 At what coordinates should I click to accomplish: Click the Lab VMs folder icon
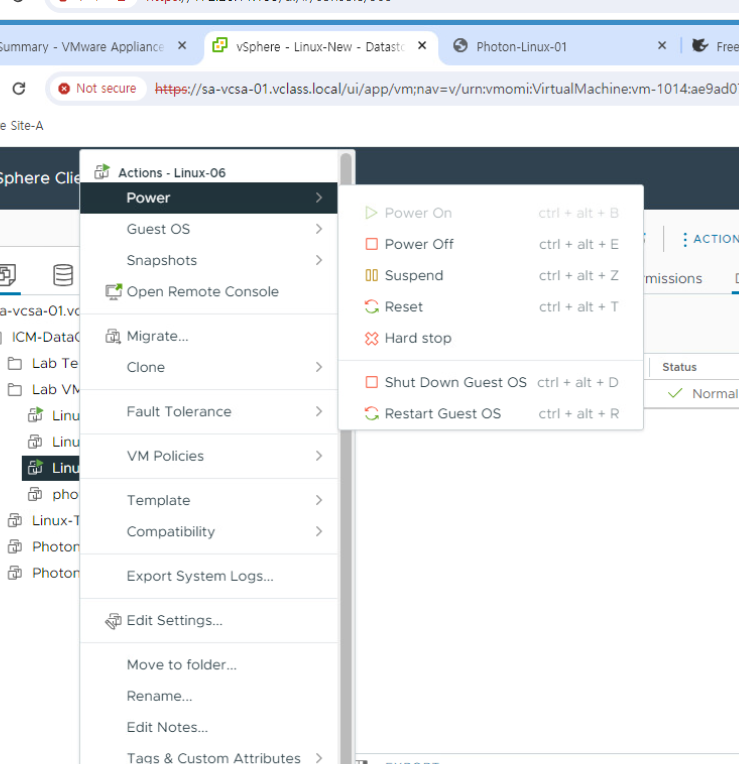point(15,389)
